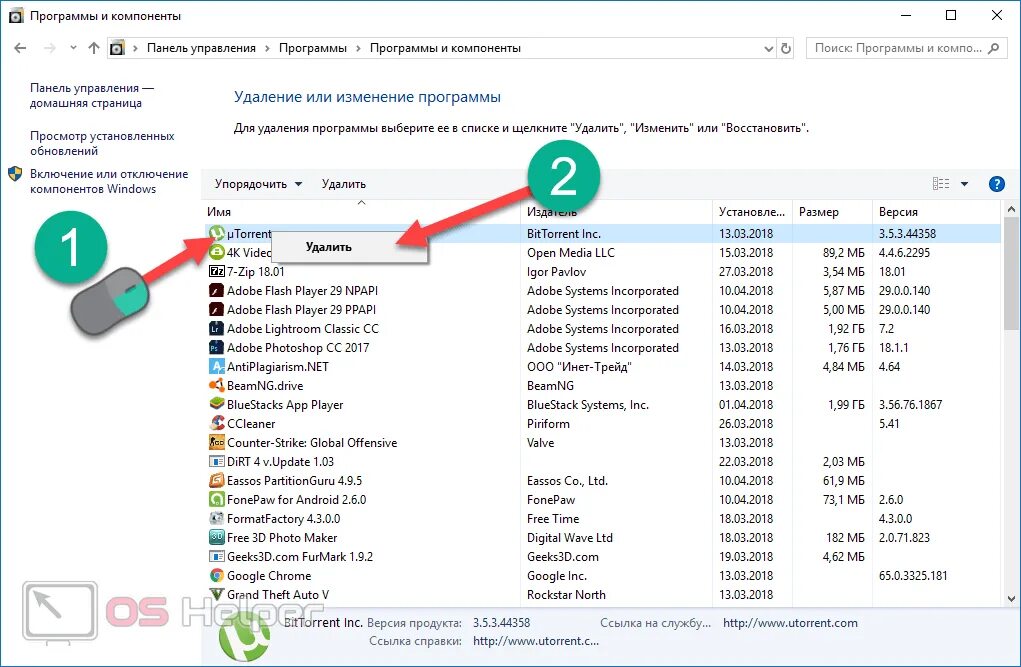Select the CCleaner icon
1021x667 pixels.
216,423
